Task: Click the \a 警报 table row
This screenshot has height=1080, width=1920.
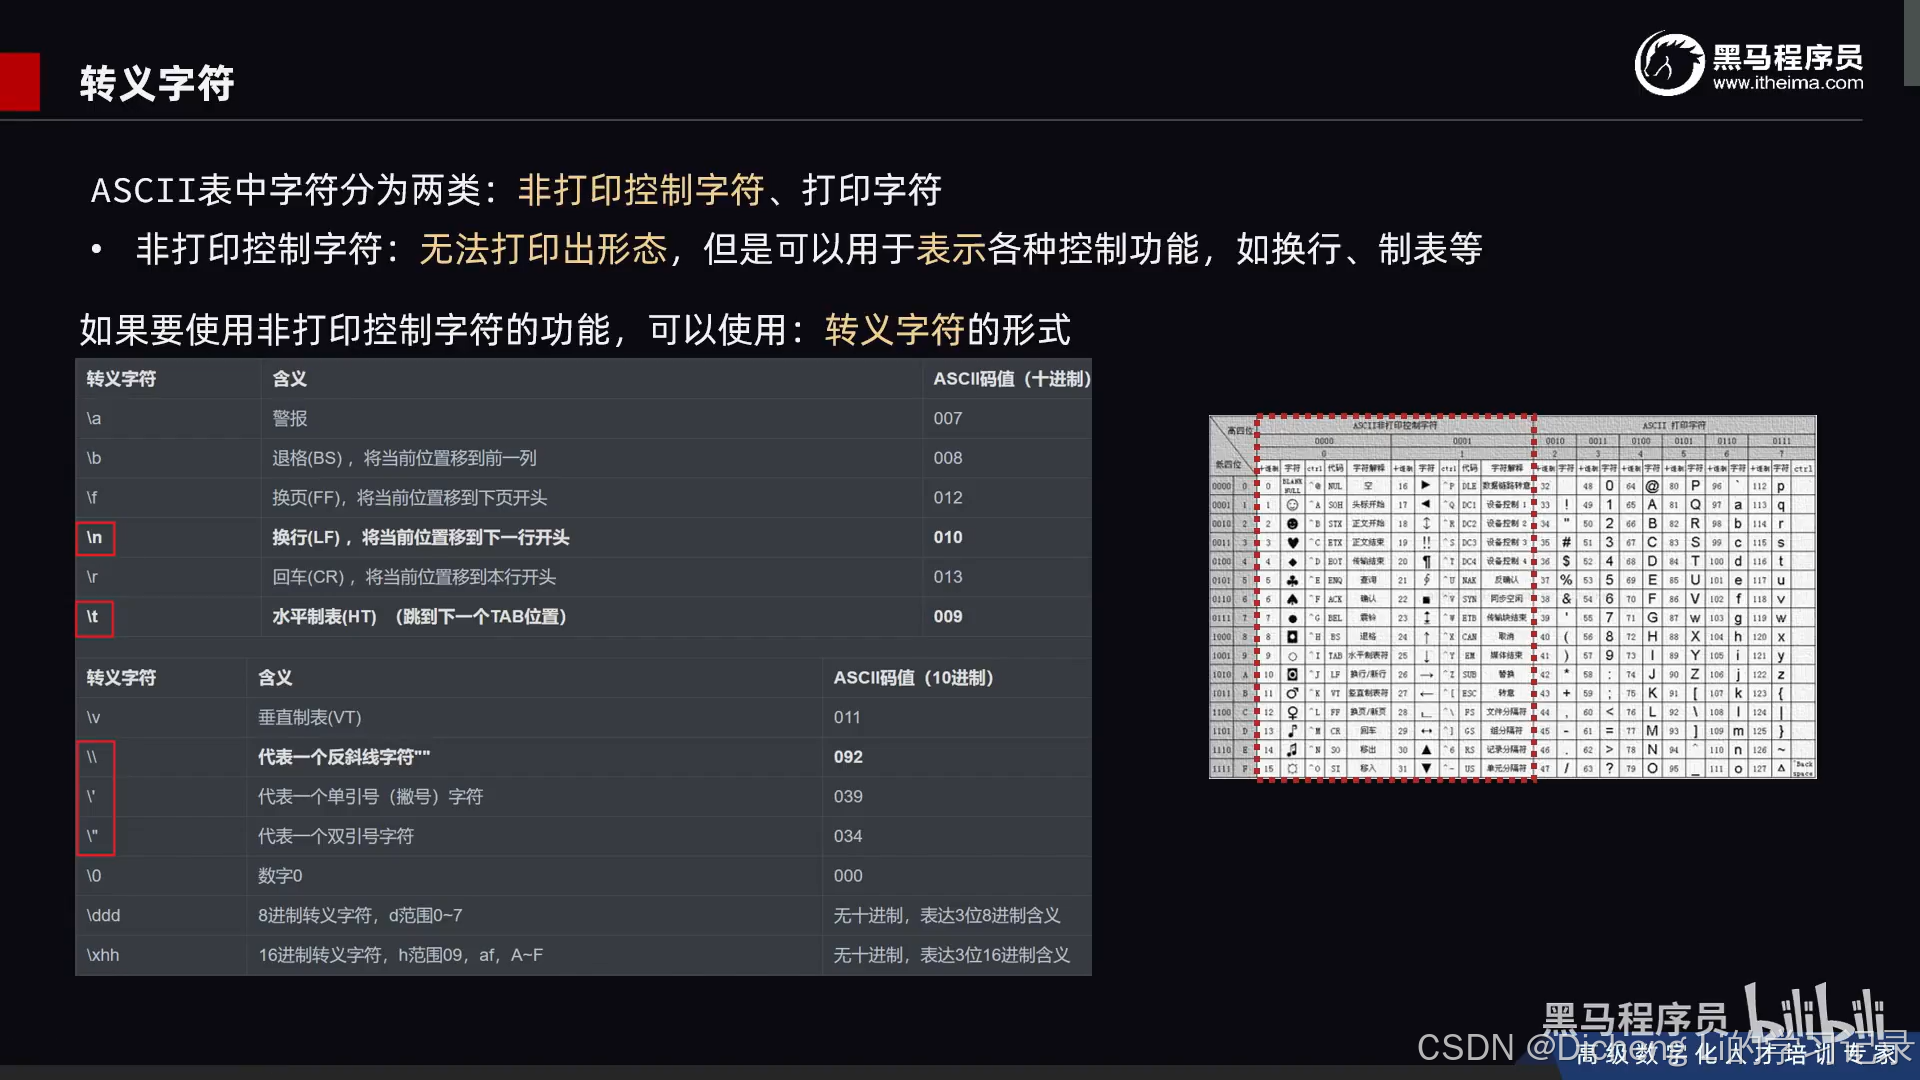Action: click(290, 419)
